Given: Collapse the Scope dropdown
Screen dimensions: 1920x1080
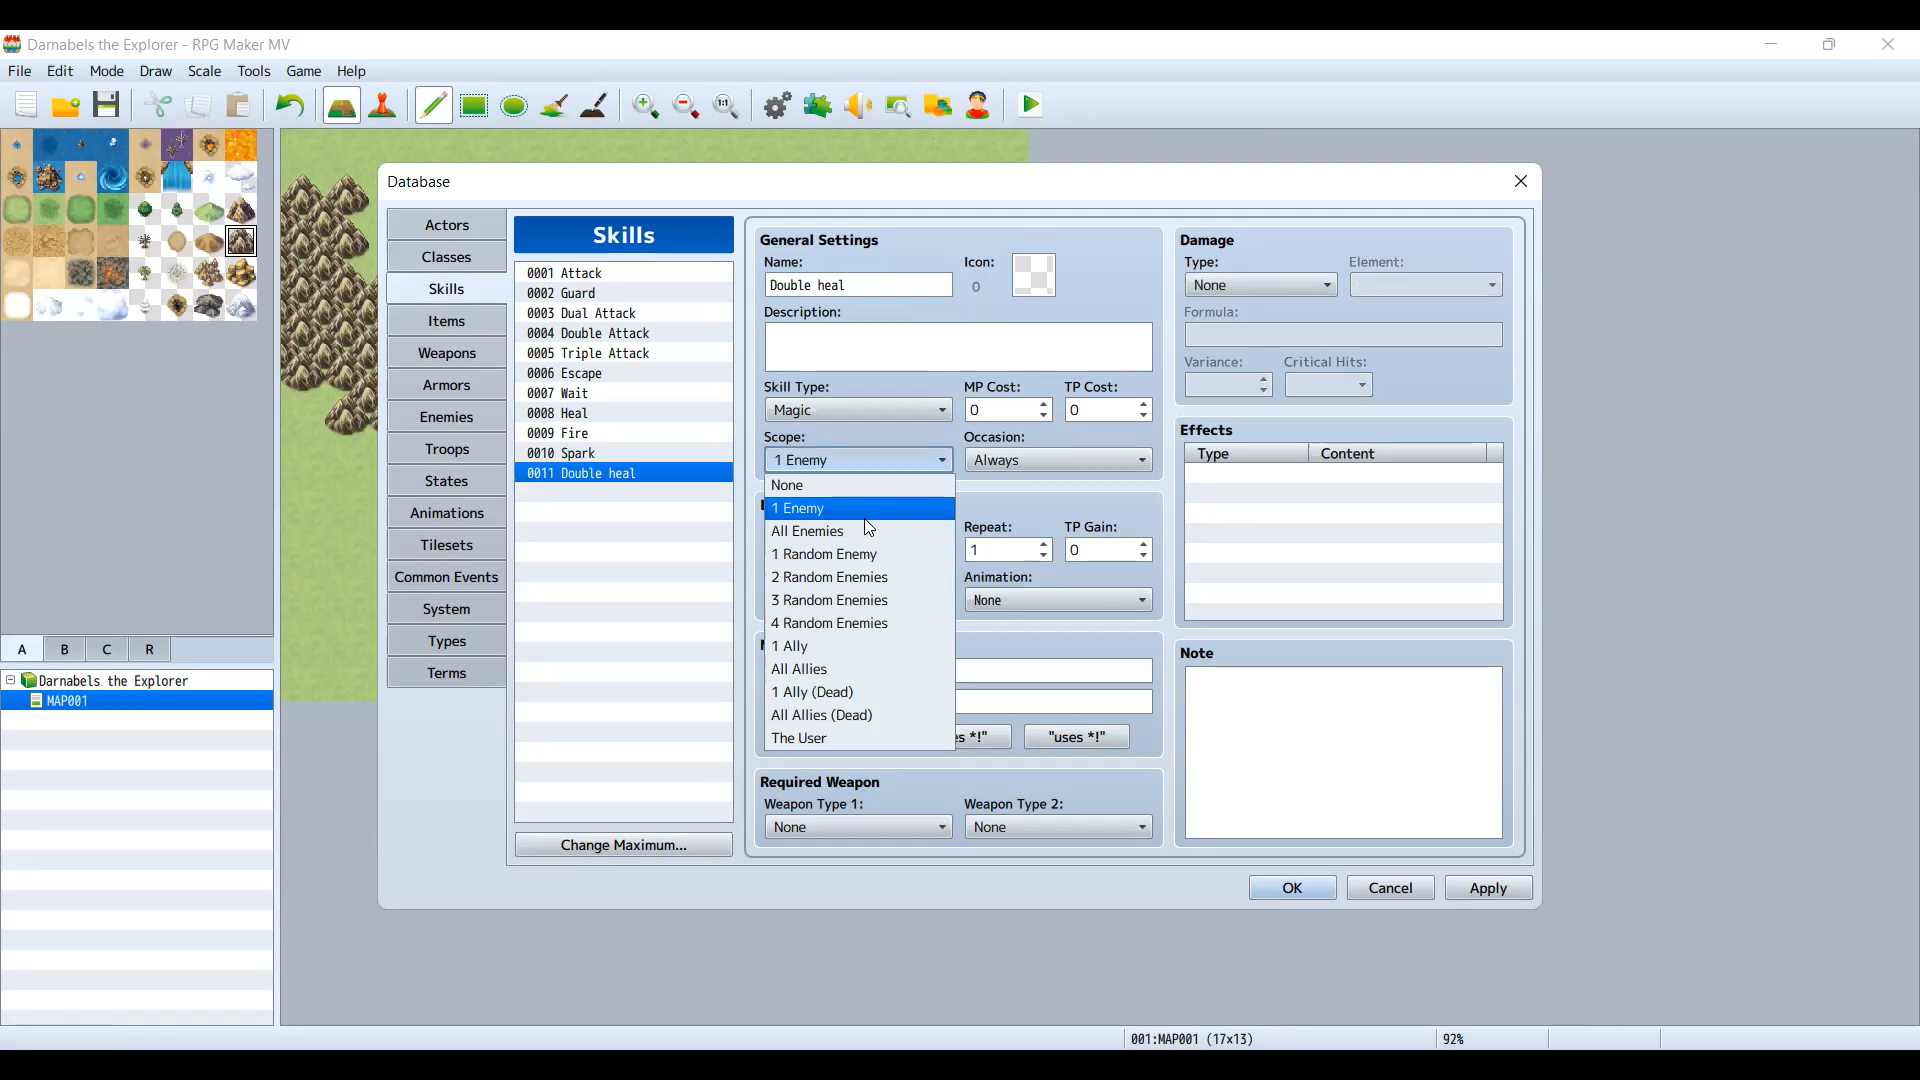Looking at the screenshot, I should (858, 460).
